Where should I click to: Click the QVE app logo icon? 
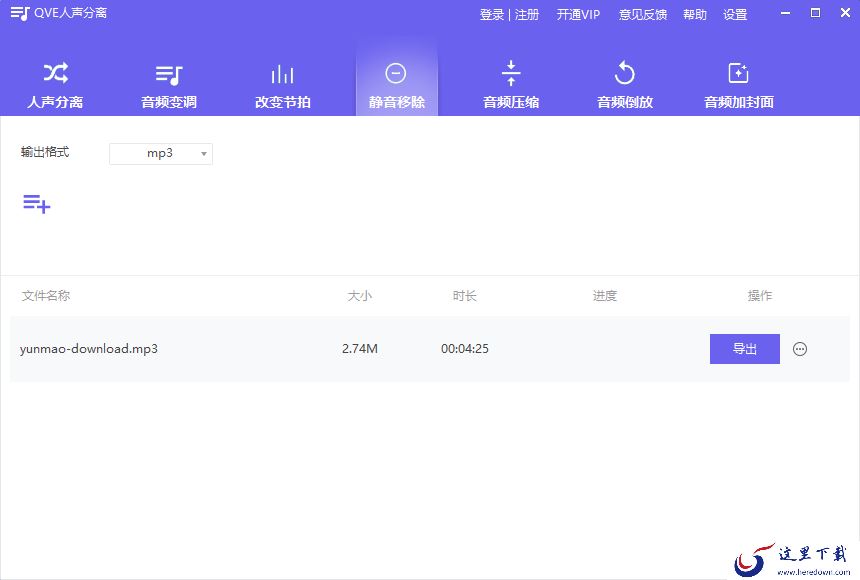pos(20,14)
